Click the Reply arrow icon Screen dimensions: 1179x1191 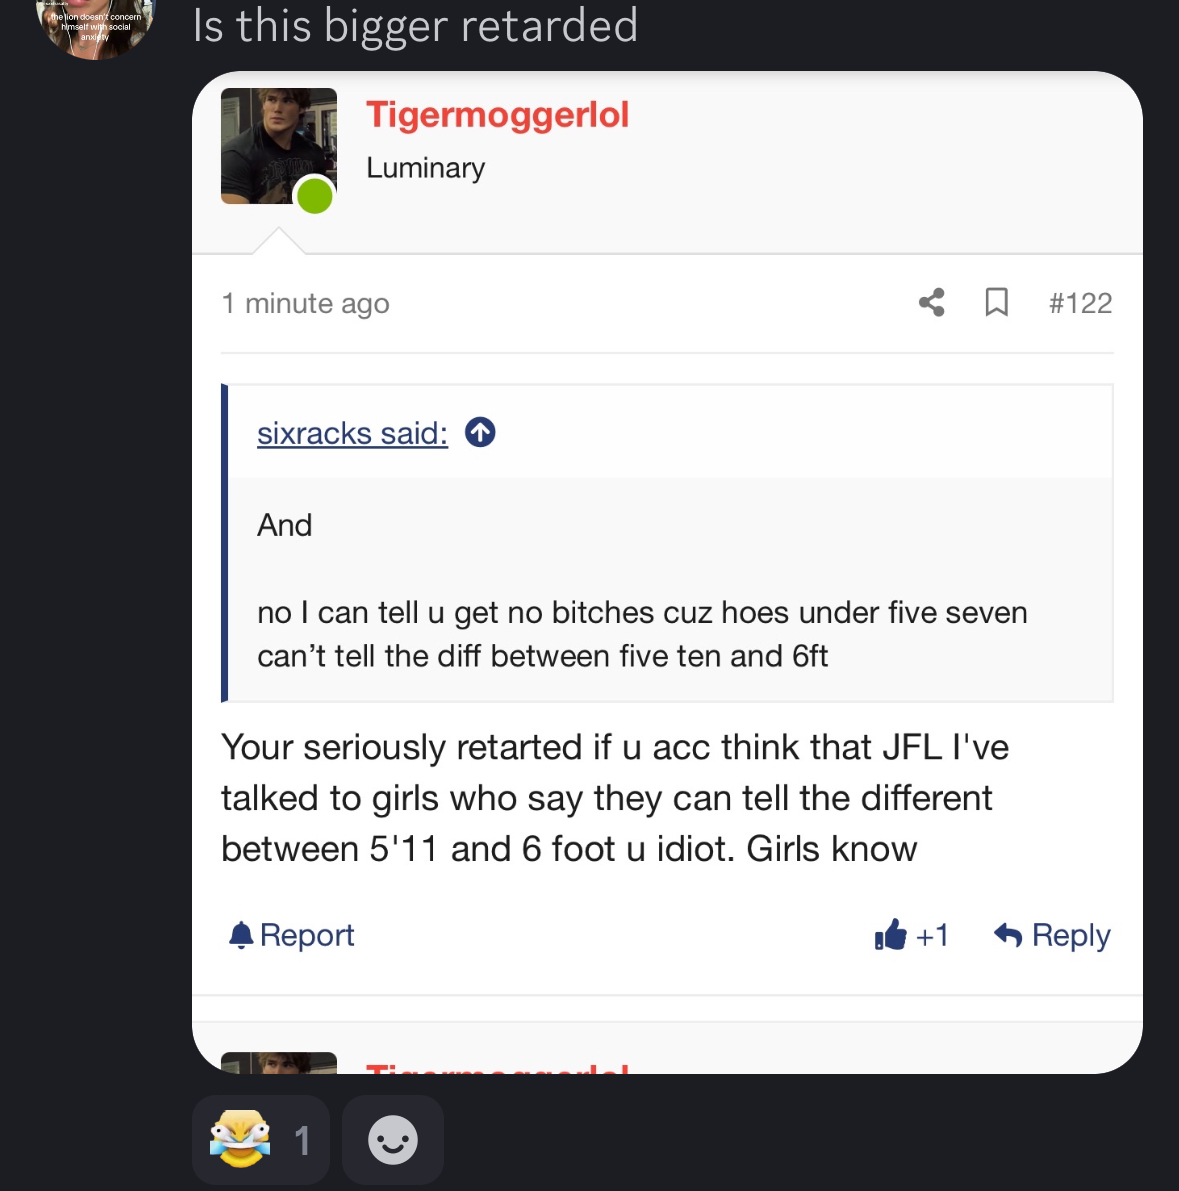1008,935
